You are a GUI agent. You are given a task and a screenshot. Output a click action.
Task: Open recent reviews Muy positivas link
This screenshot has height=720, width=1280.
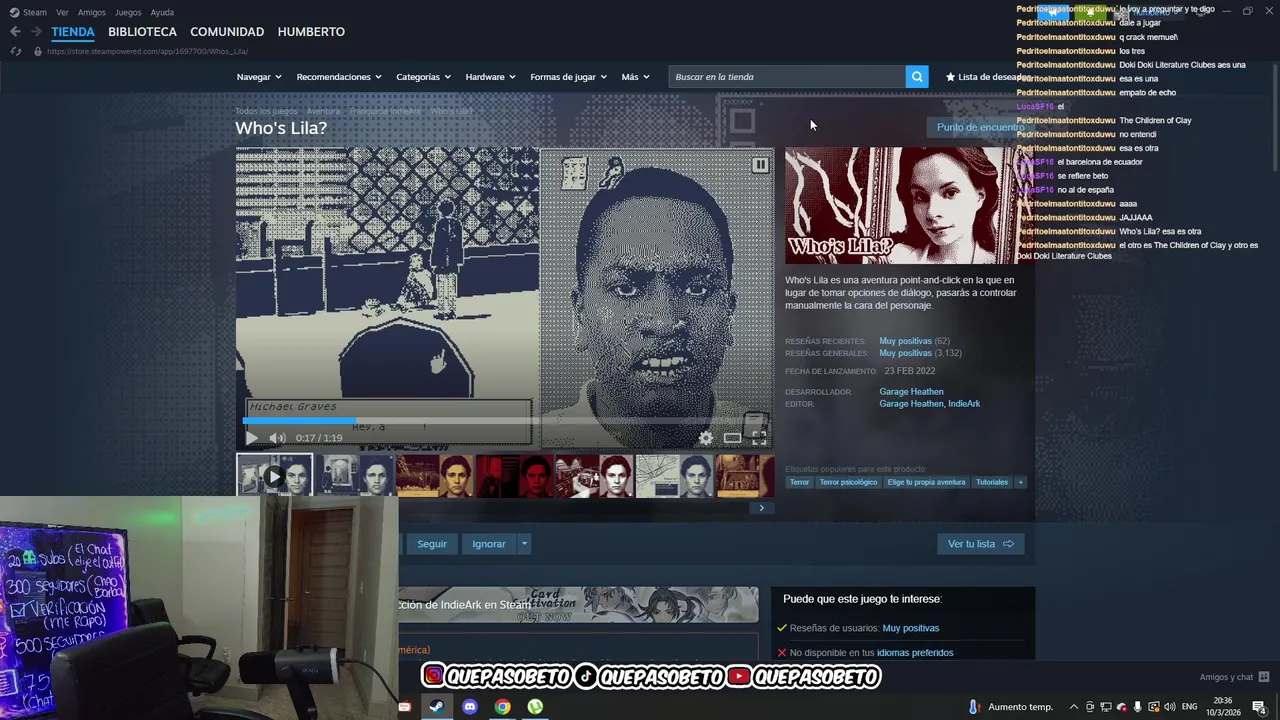click(x=905, y=341)
